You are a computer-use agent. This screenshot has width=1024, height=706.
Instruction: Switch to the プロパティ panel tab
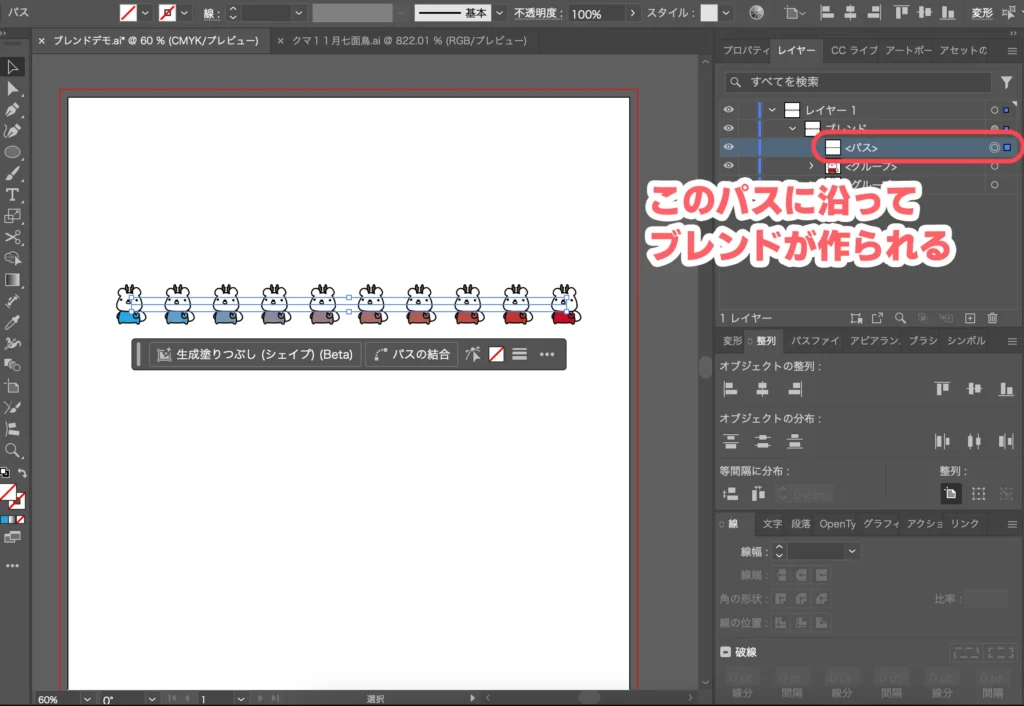745,51
